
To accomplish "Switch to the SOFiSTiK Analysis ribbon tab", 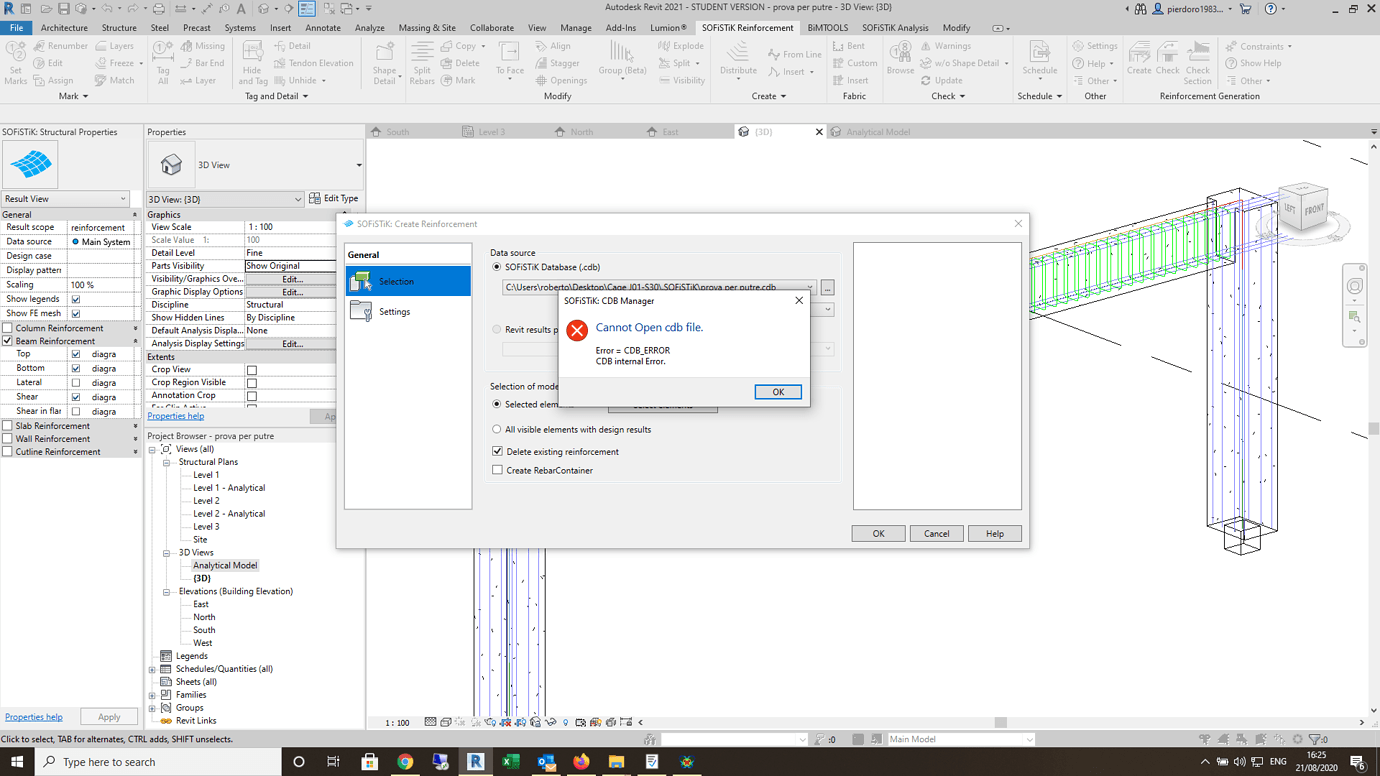I will (x=894, y=27).
